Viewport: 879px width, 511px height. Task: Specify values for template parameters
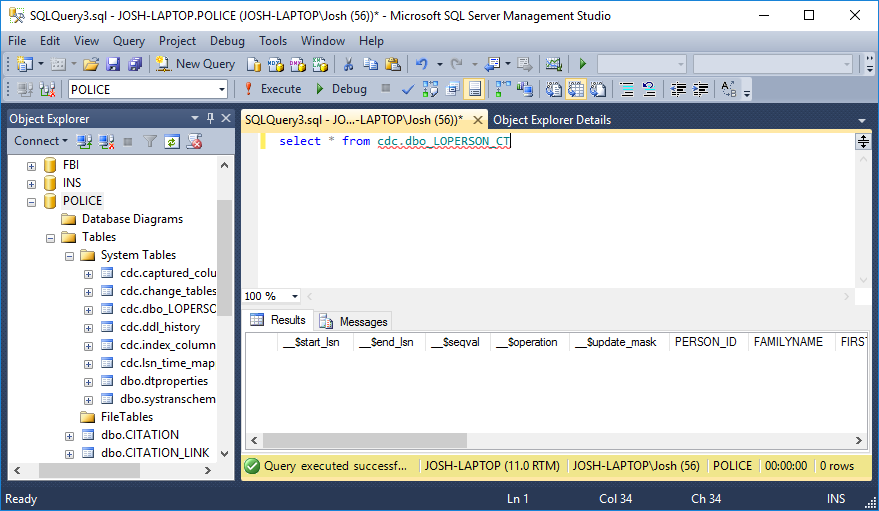[x=729, y=89]
